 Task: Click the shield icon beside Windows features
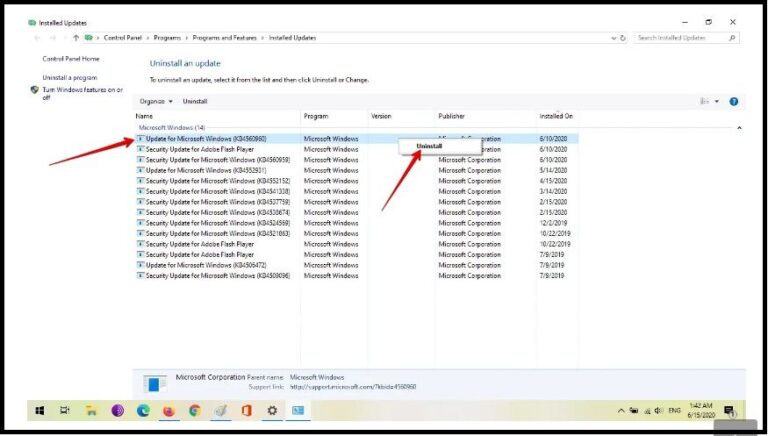coord(34,90)
